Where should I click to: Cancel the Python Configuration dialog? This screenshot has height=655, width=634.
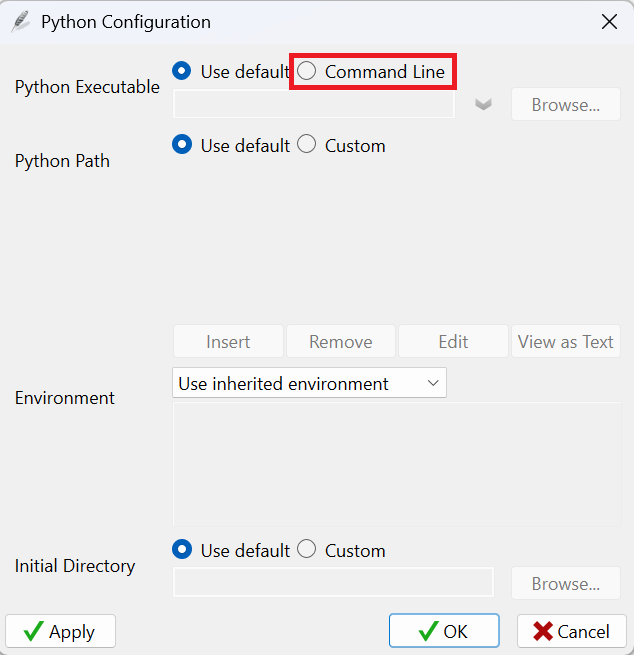(572, 631)
